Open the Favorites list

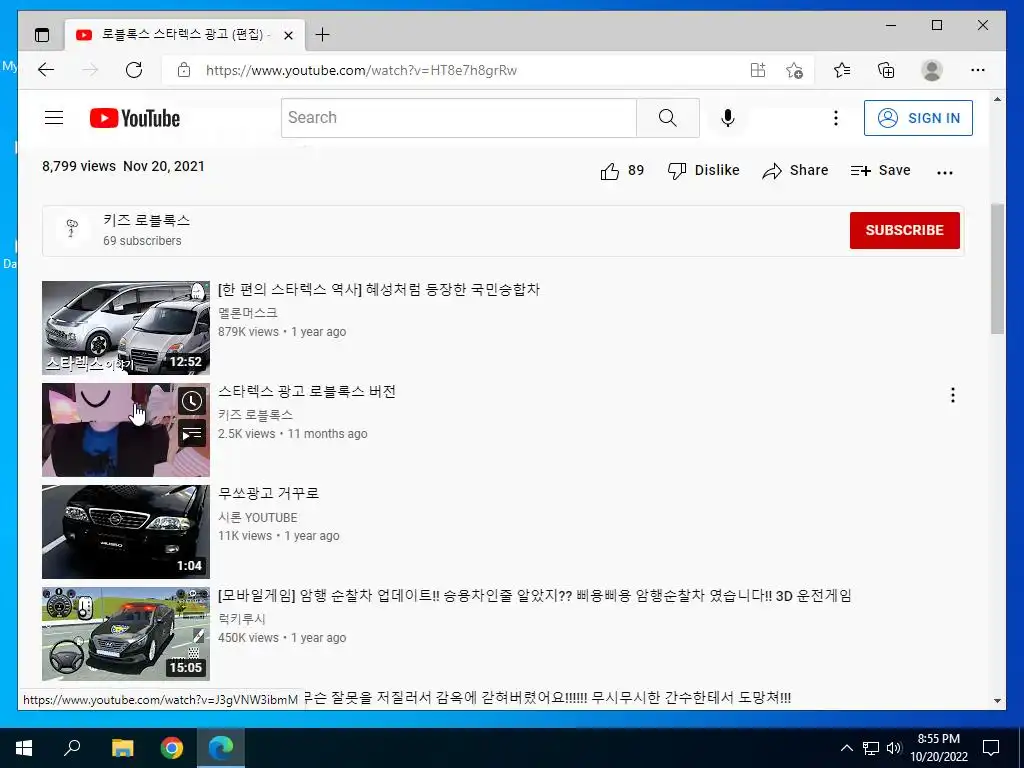tap(842, 70)
